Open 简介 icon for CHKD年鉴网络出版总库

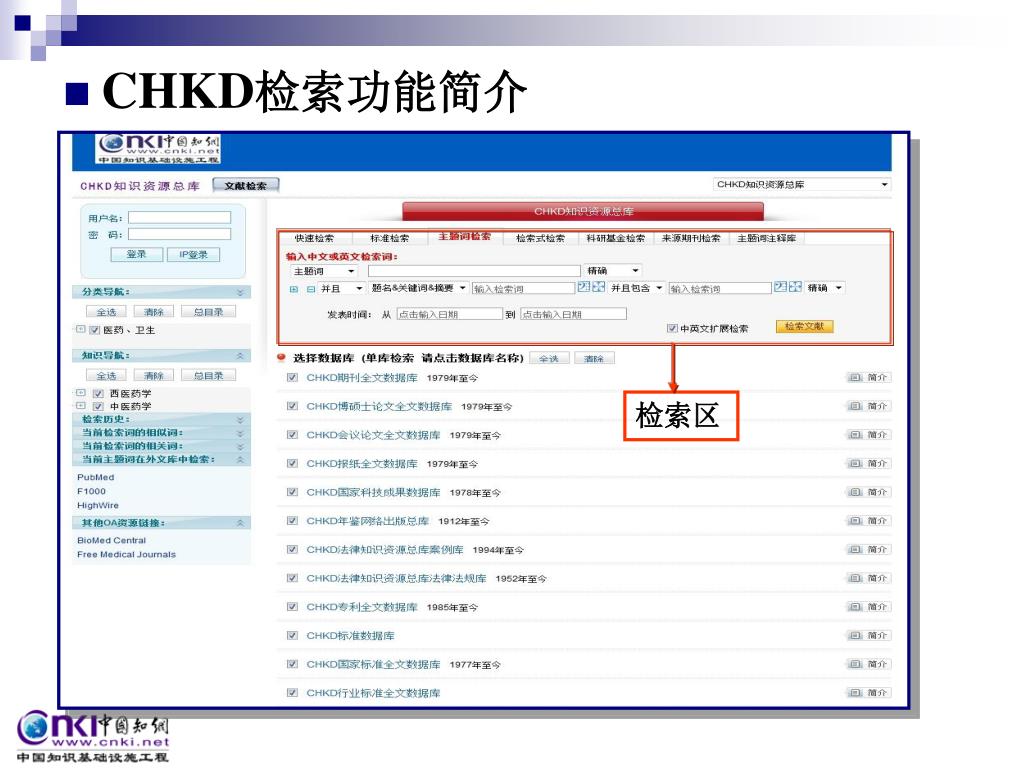[x=855, y=521]
